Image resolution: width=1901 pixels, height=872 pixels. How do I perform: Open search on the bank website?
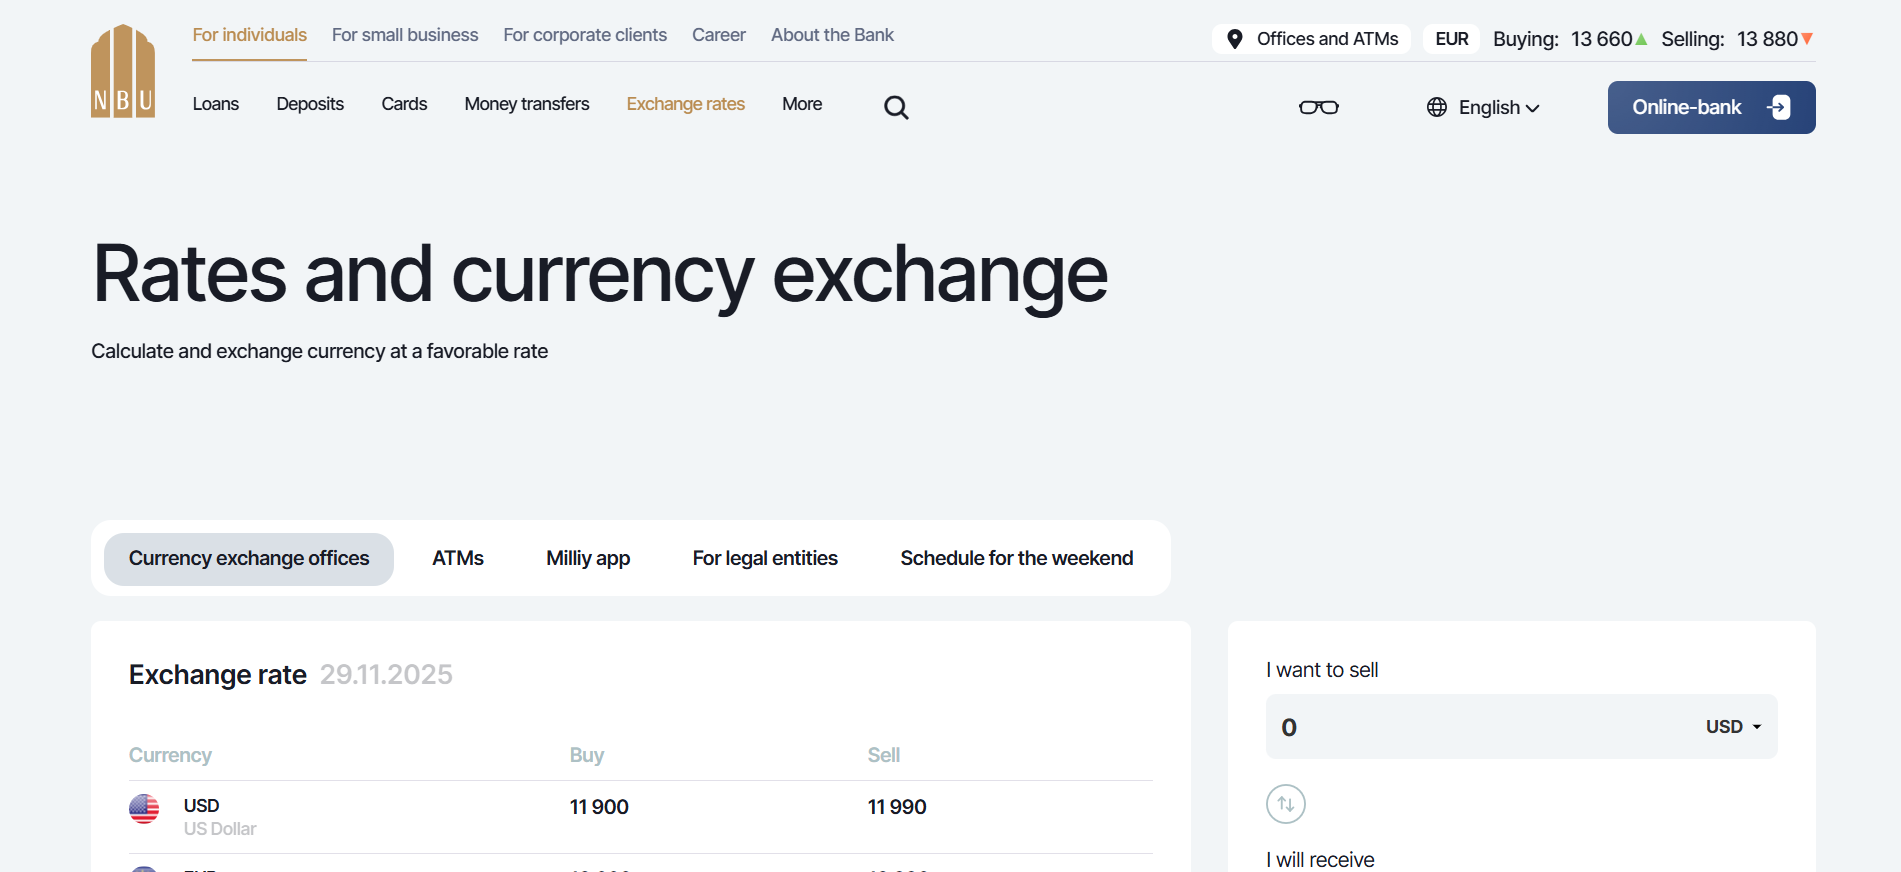[895, 106]
